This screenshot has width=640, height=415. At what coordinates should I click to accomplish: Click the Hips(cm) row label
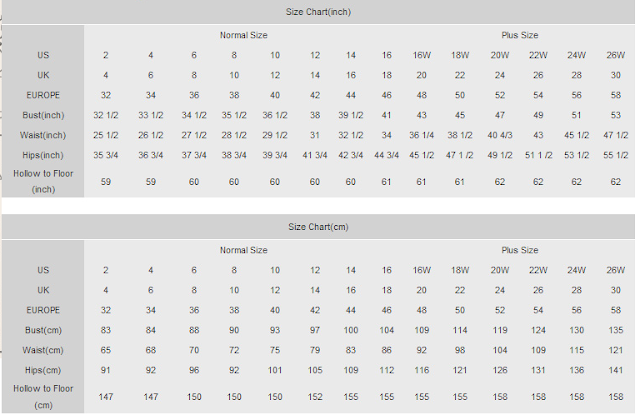tap(43, 370)
